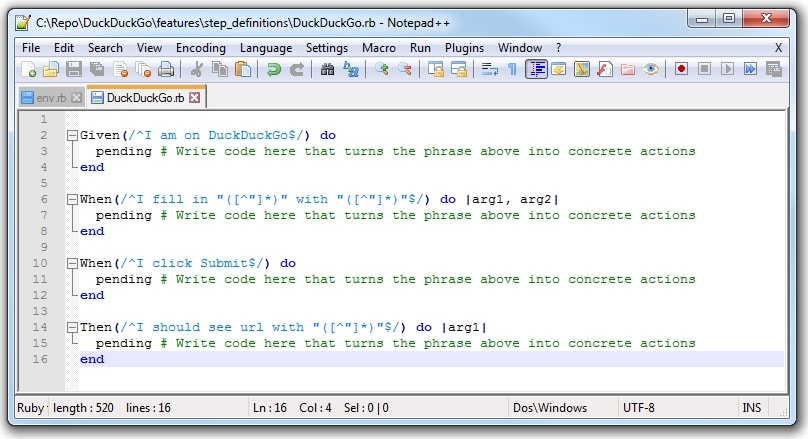
Task: Click the Redo arrow icon
Action: (297, 69)
